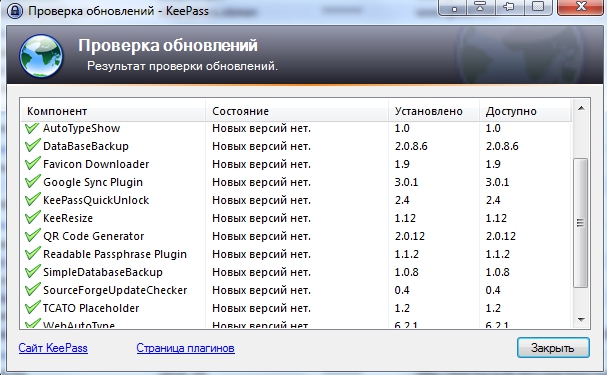This screenshot has width=607, height=375.
Task: Click installed version 2.0.8.6 for DataBaseBackup
Action: tap(411, 146)
